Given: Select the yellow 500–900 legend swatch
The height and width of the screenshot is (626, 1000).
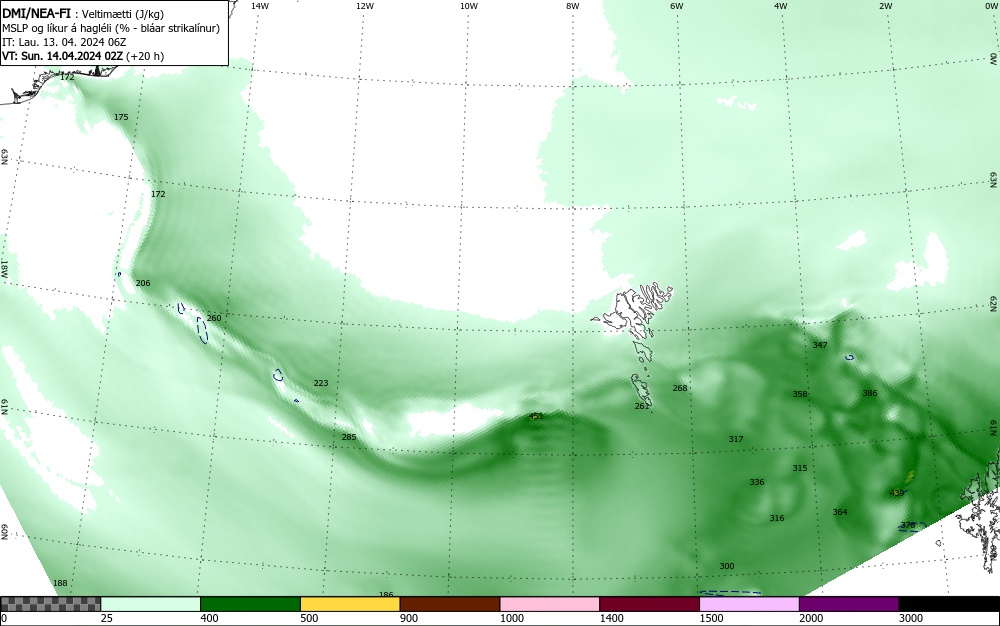Looking at the screenshot, I should pyautogui.click(x=350, y=604).
